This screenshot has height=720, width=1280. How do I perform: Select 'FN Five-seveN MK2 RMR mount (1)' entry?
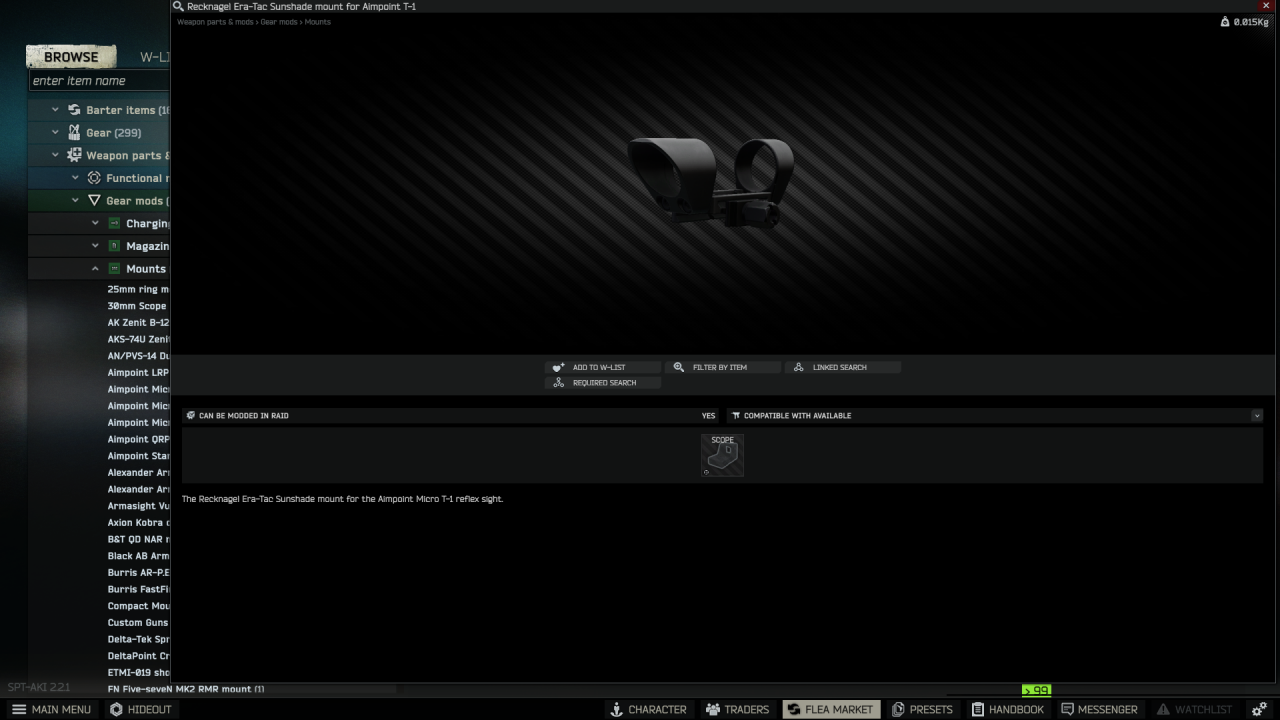pos(186,689)
